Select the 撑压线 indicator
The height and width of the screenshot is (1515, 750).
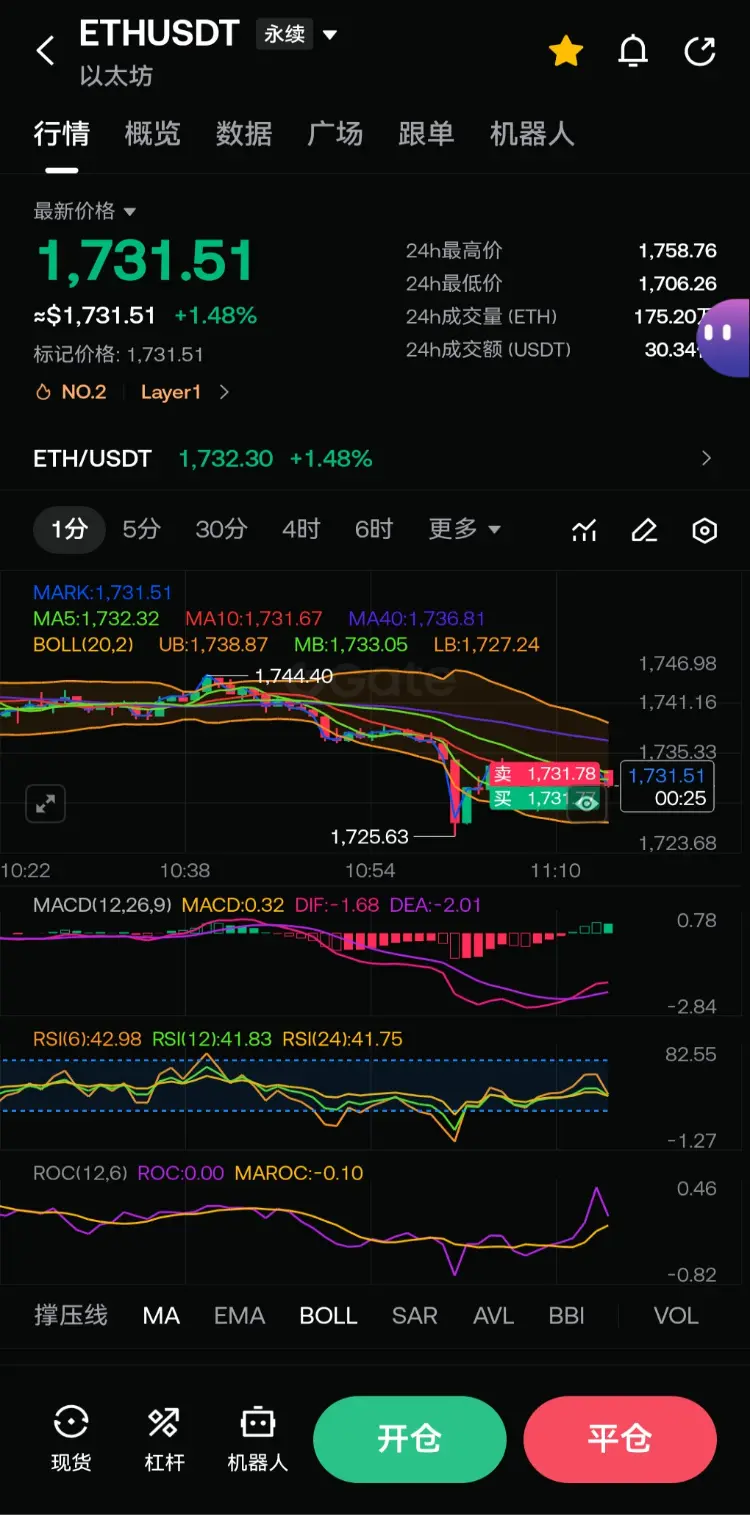(71, 1315)
